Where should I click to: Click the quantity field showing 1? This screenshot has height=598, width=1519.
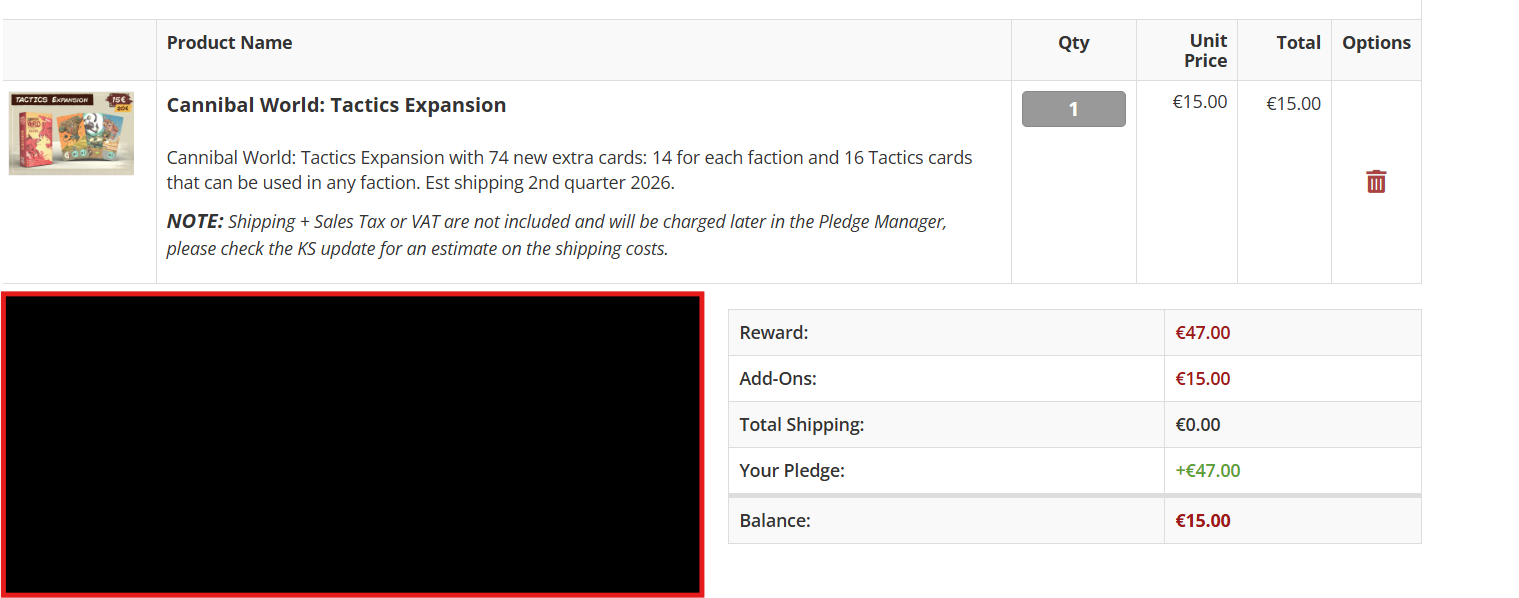click(1073, 109)
